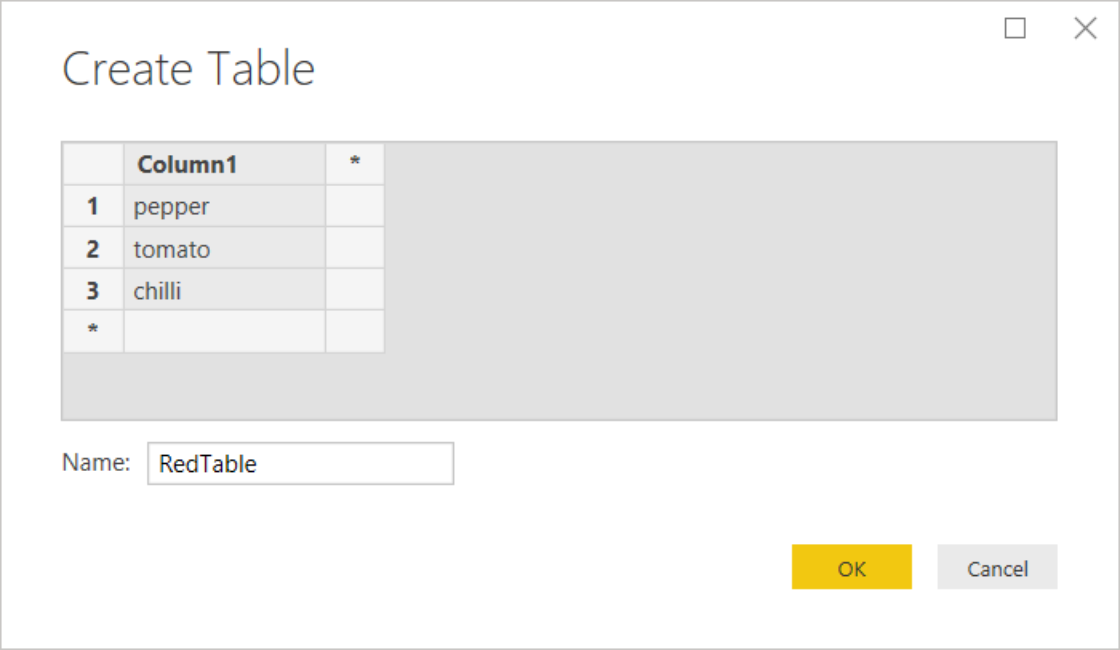Select the pepper cell
The width and height of the screenshot is (1120, 650).
point(224,207)
